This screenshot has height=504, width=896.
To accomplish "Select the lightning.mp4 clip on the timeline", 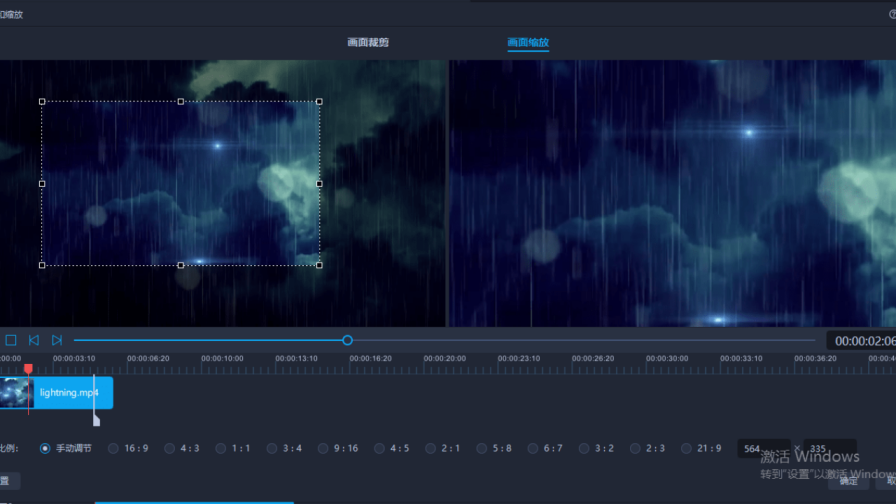I will pyautogui.click(x=70, y=393).
